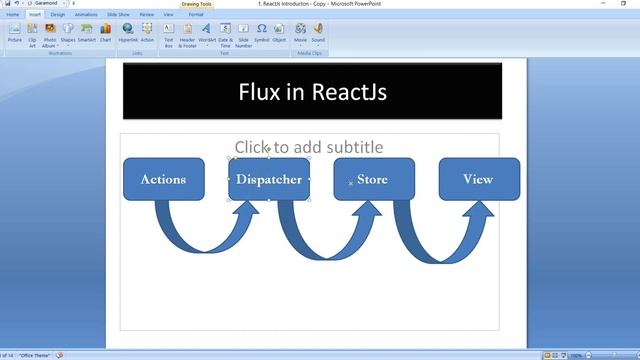
Task: Open the Header & Footer dialog
Action: (x=187, y=35)
